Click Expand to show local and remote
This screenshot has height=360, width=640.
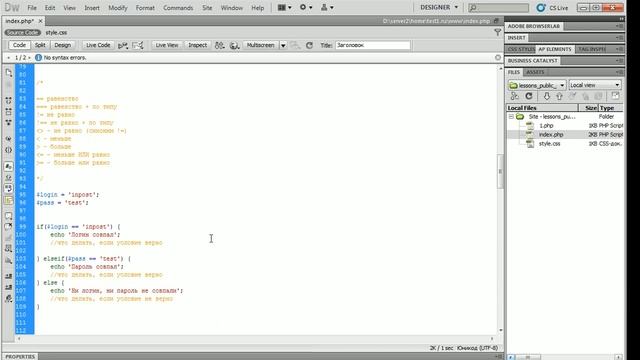(615, 96)
